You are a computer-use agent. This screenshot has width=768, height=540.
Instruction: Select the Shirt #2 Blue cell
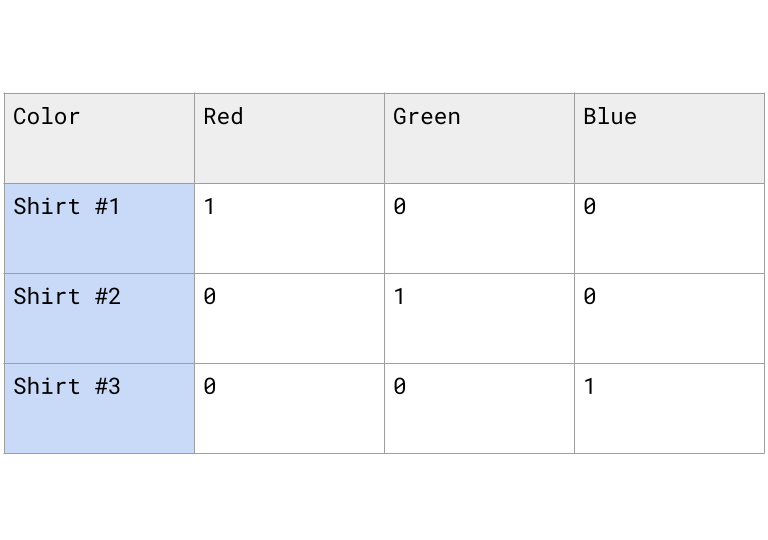point(669,318)
